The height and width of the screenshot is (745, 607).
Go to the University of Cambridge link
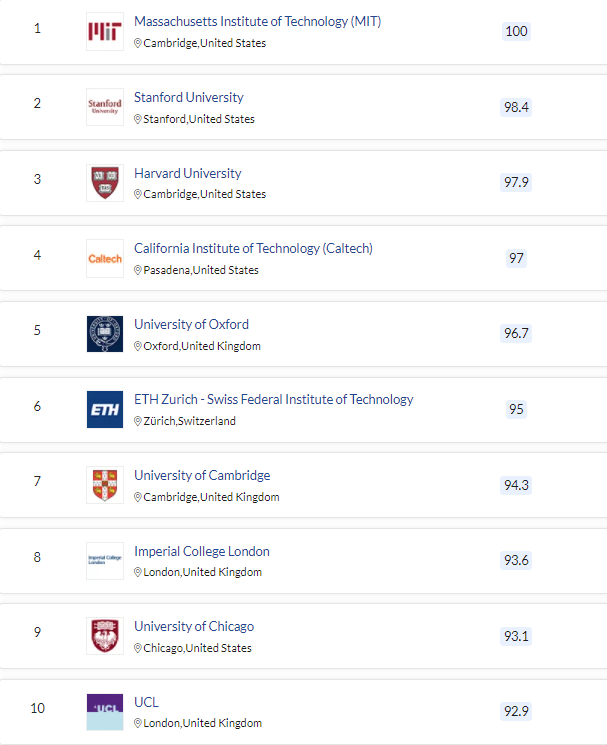coord(202,476)
